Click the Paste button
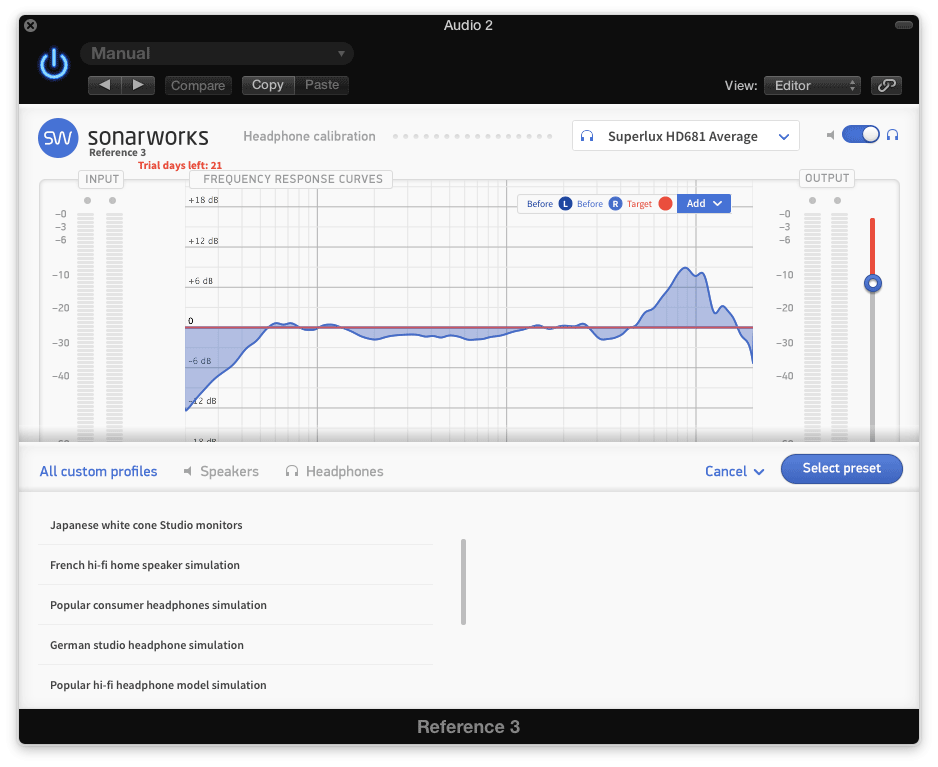The width and height of the screenshot is (938, 767). pos(322,85)
